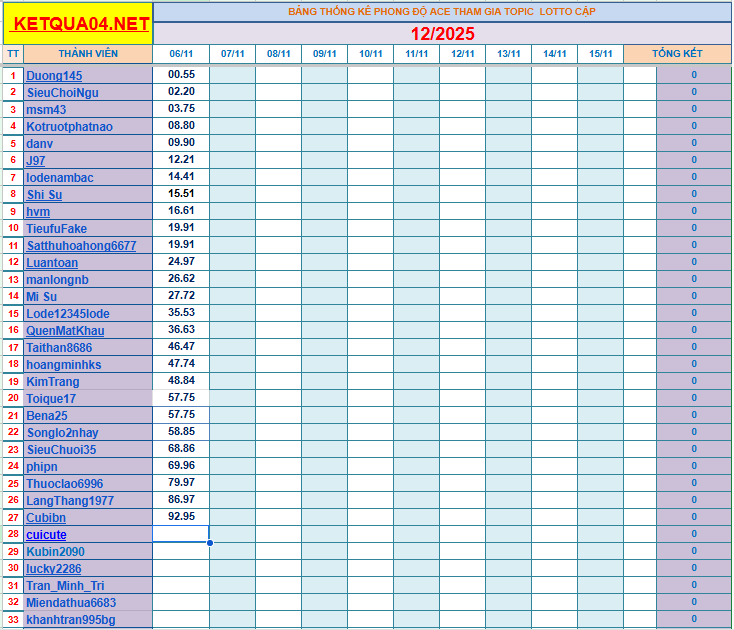Select cell with value 26.62

[x=181, y=278]
